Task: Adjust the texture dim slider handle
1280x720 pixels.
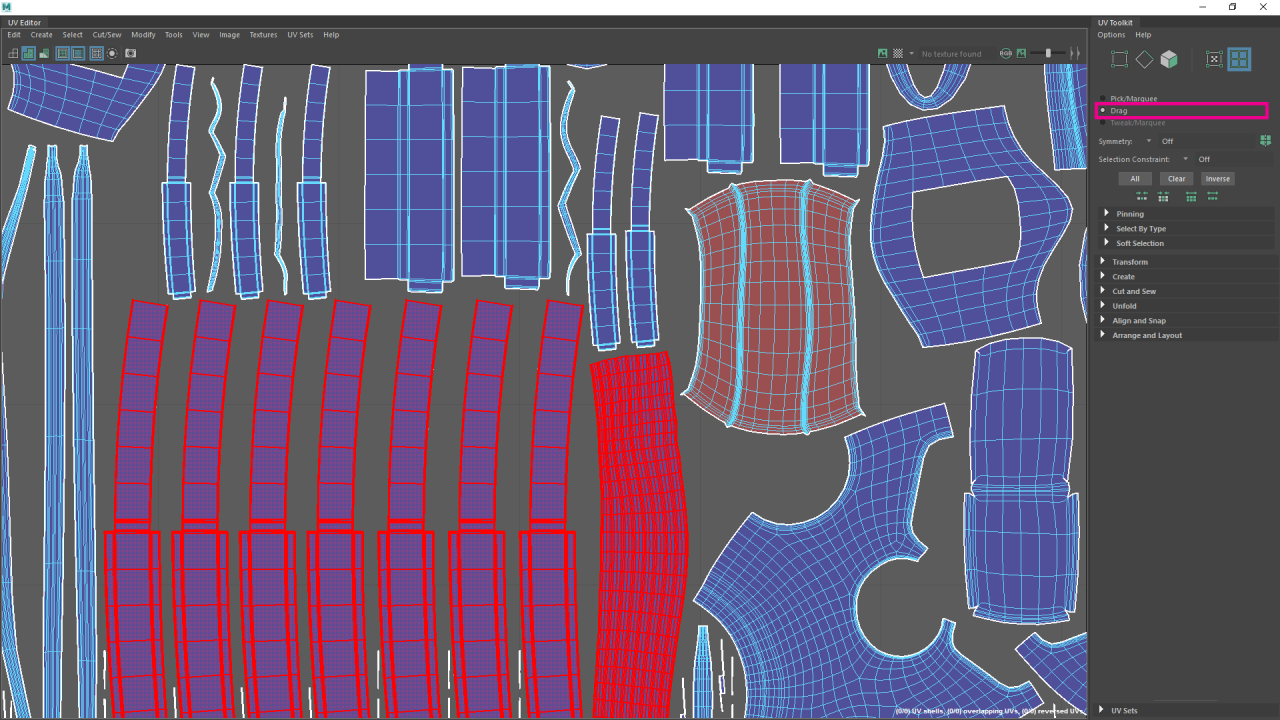Action: tap(1048, 53)
